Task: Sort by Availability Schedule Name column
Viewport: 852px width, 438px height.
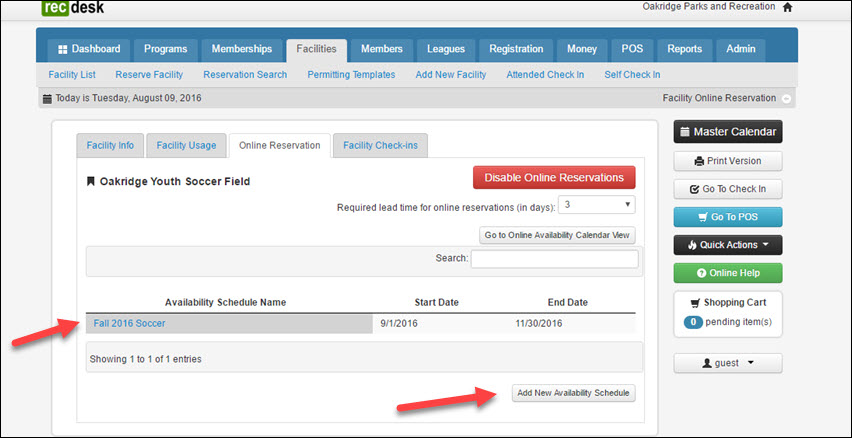Action: pos(225,302)
